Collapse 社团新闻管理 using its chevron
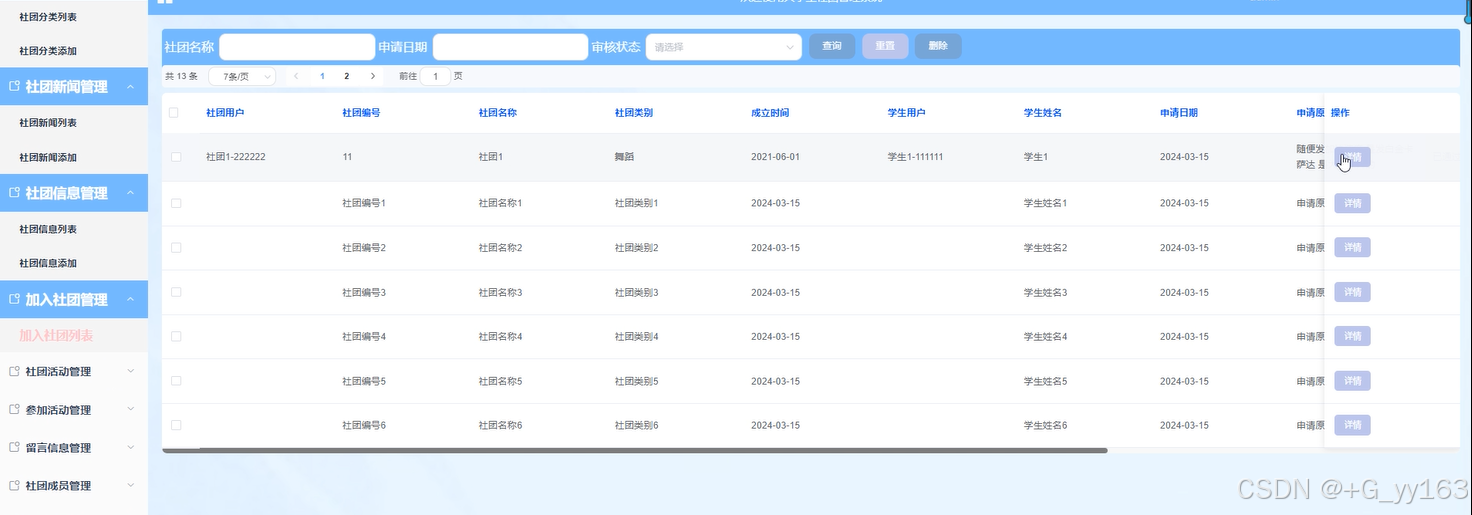This screenshot has width=1472, height=515. click(131, 87)
